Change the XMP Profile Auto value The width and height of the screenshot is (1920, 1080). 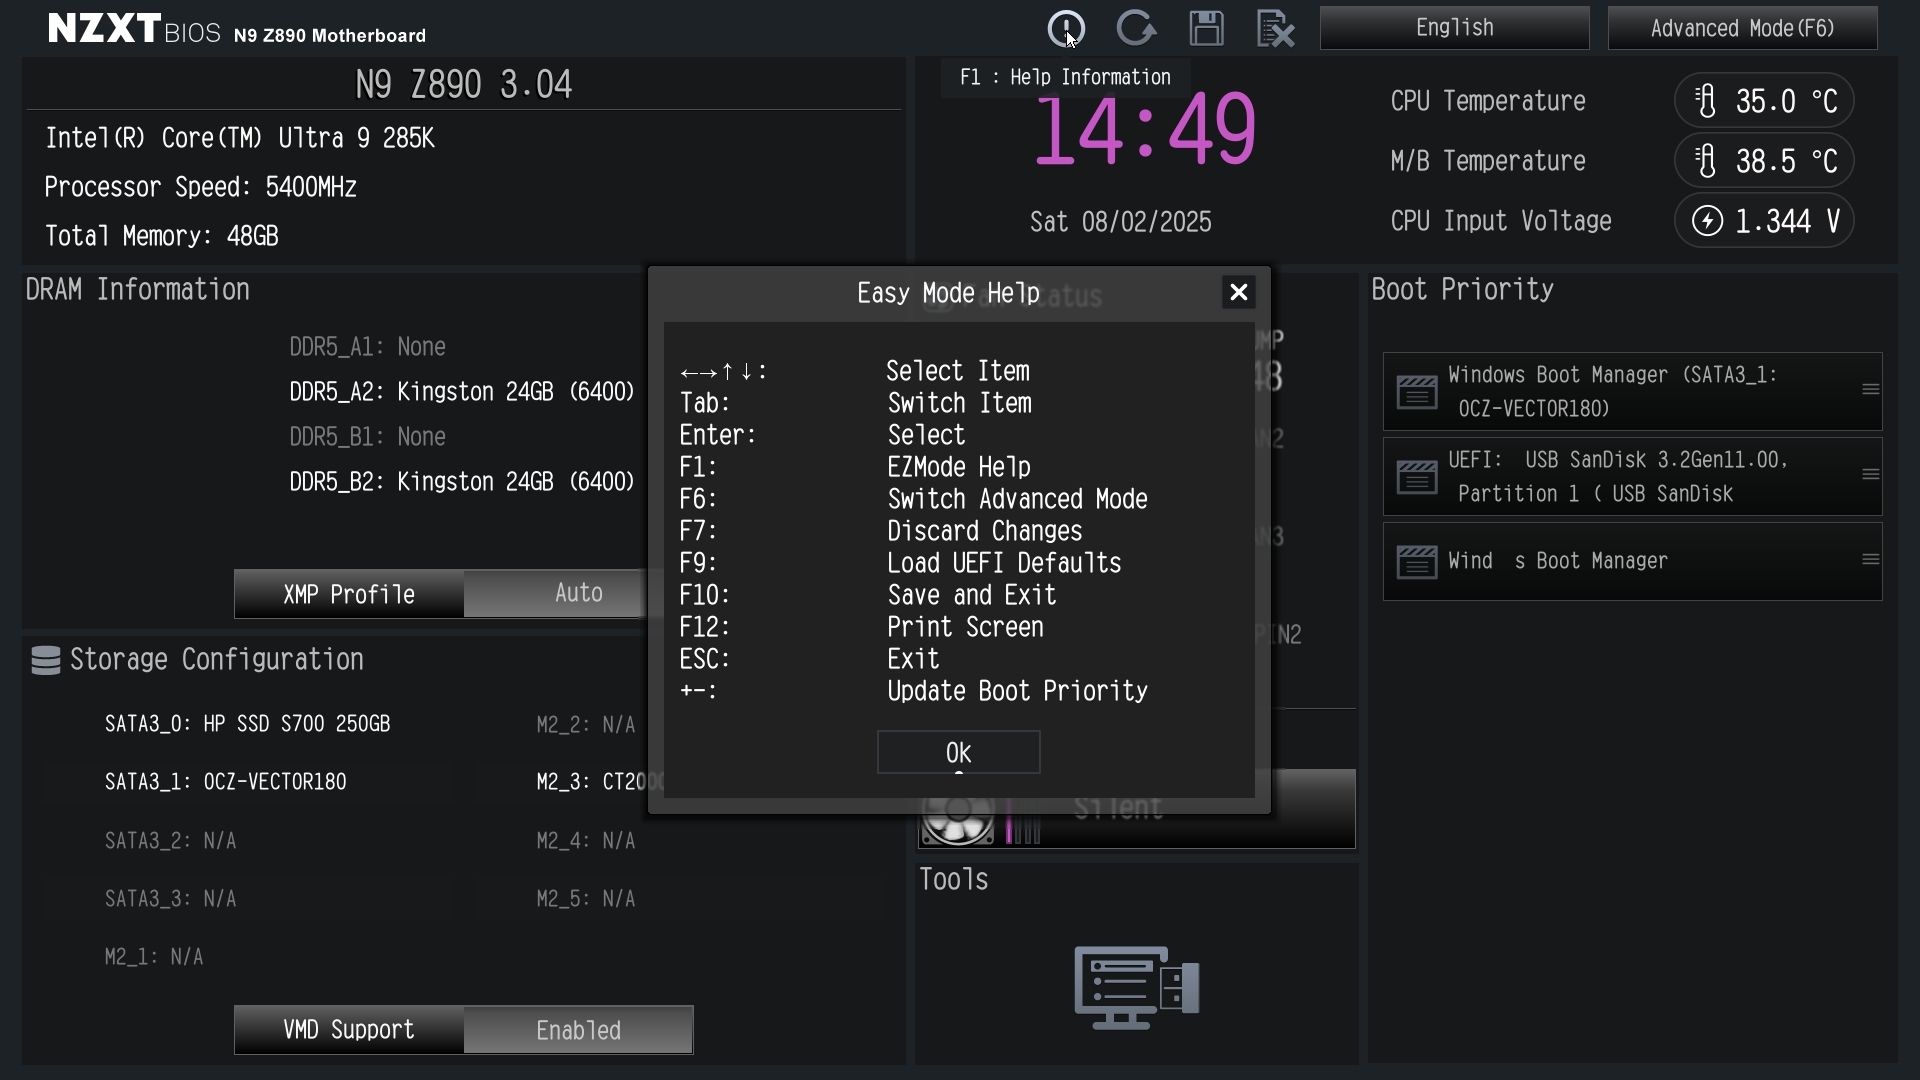pos(556,594)
